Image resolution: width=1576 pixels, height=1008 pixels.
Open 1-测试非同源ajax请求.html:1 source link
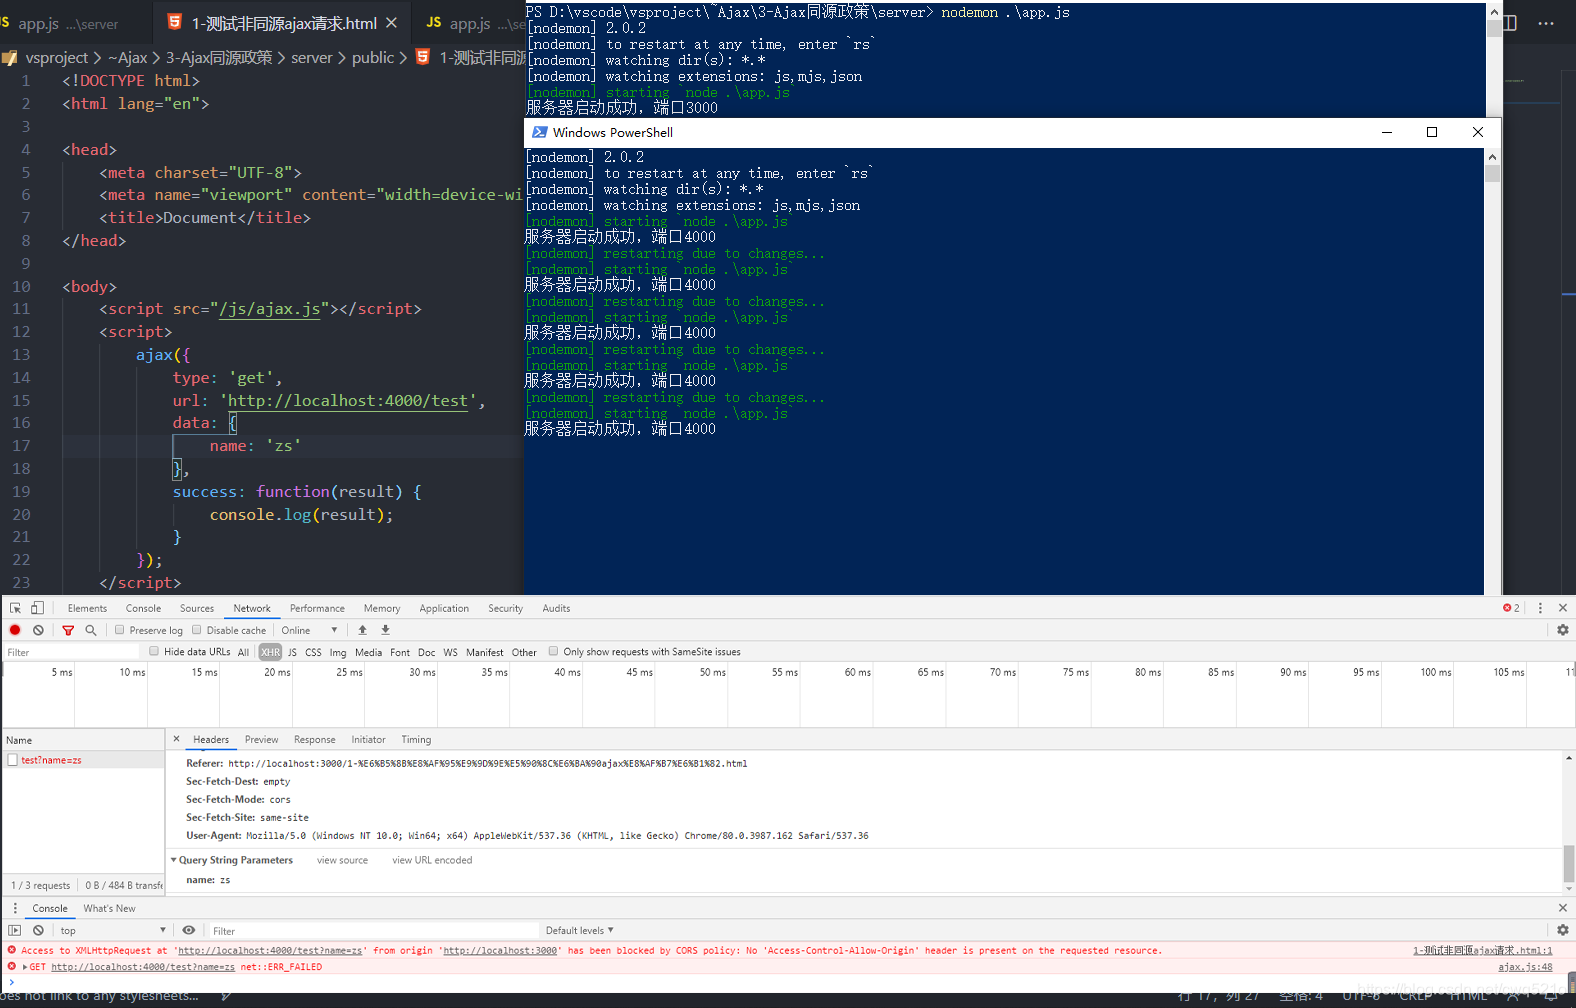(x=1482, y=951)
